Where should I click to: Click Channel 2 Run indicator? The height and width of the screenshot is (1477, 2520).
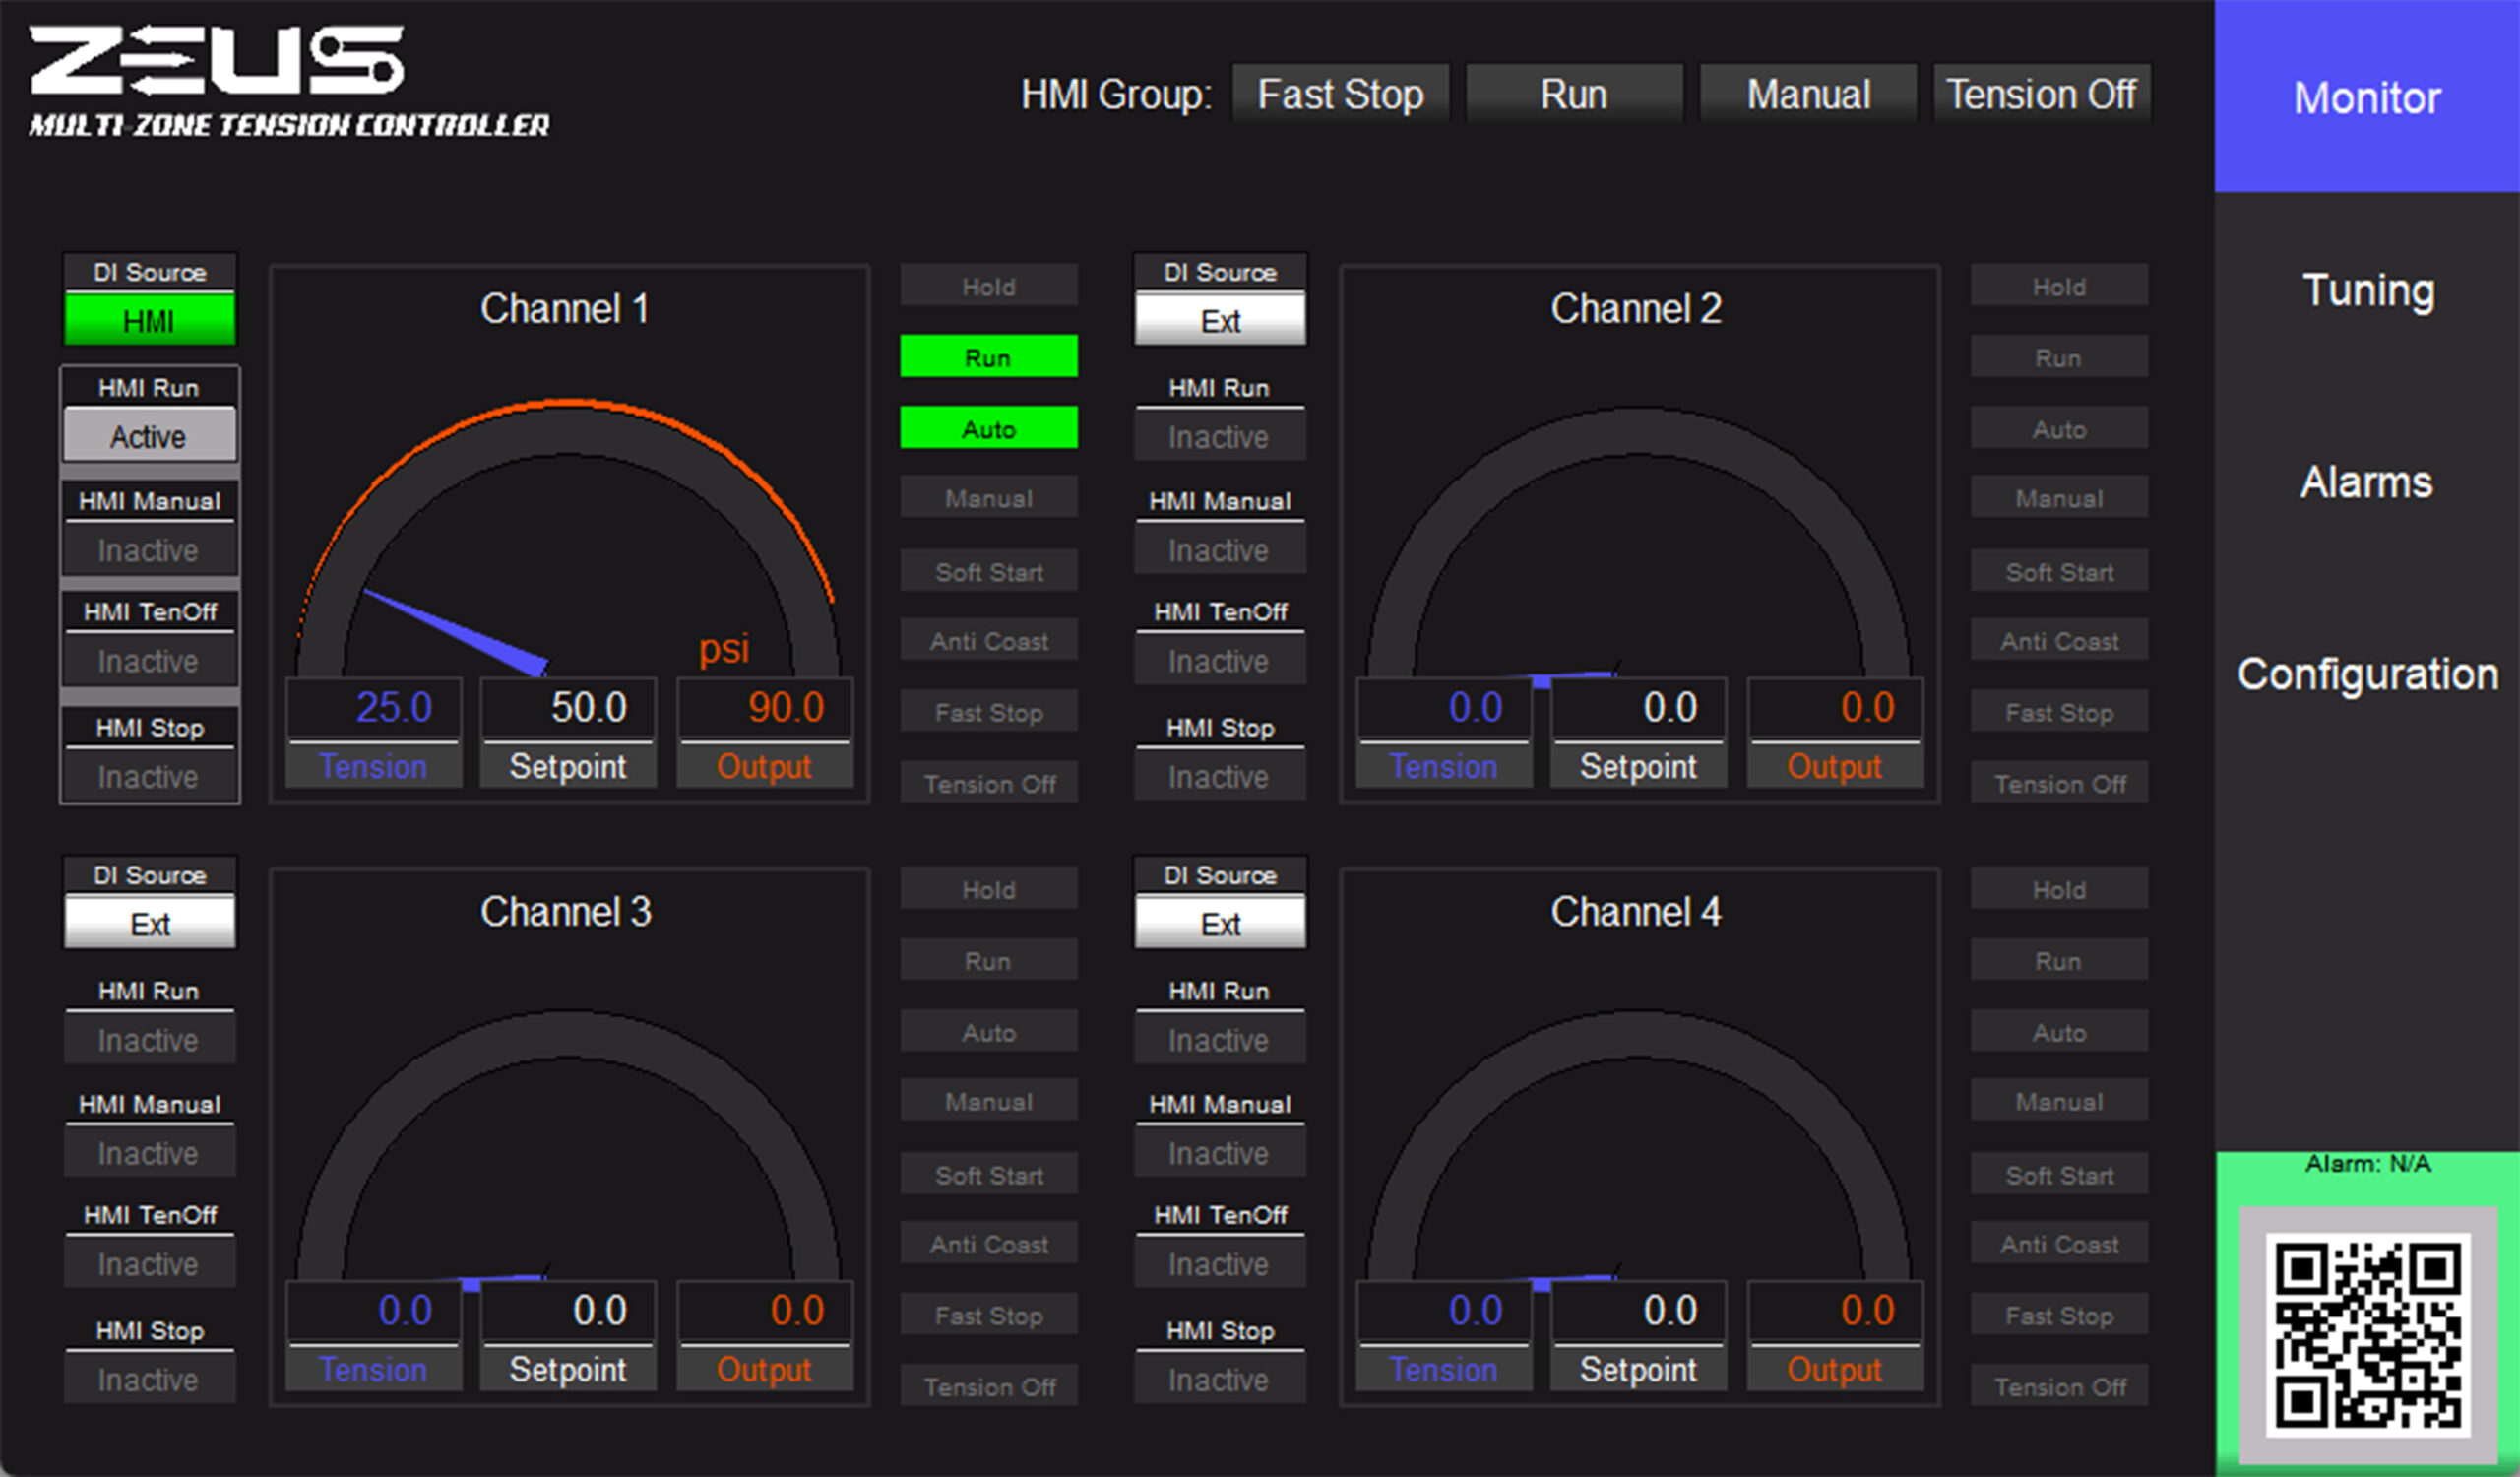pyautogui.click(x=2059, y=357)
